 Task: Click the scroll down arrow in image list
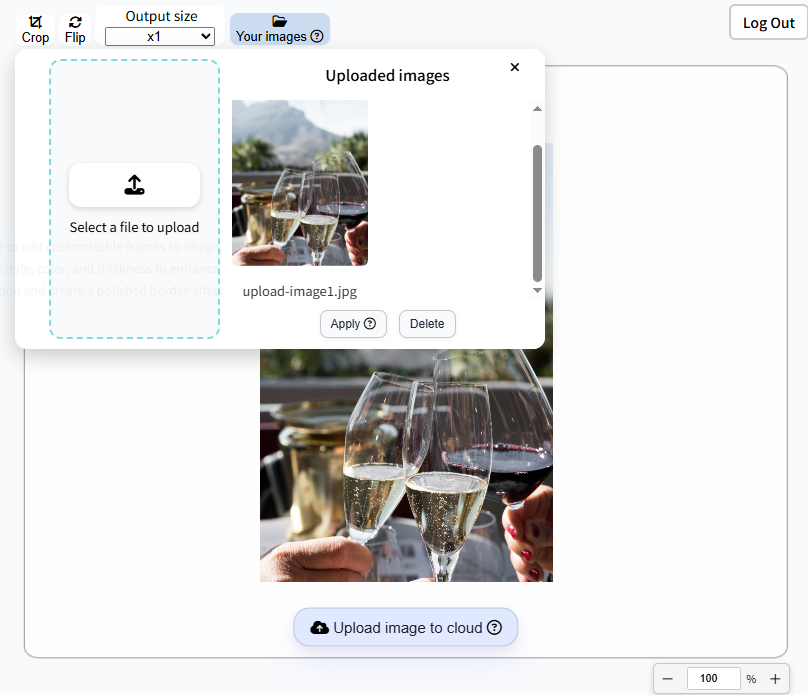point(537,290)
